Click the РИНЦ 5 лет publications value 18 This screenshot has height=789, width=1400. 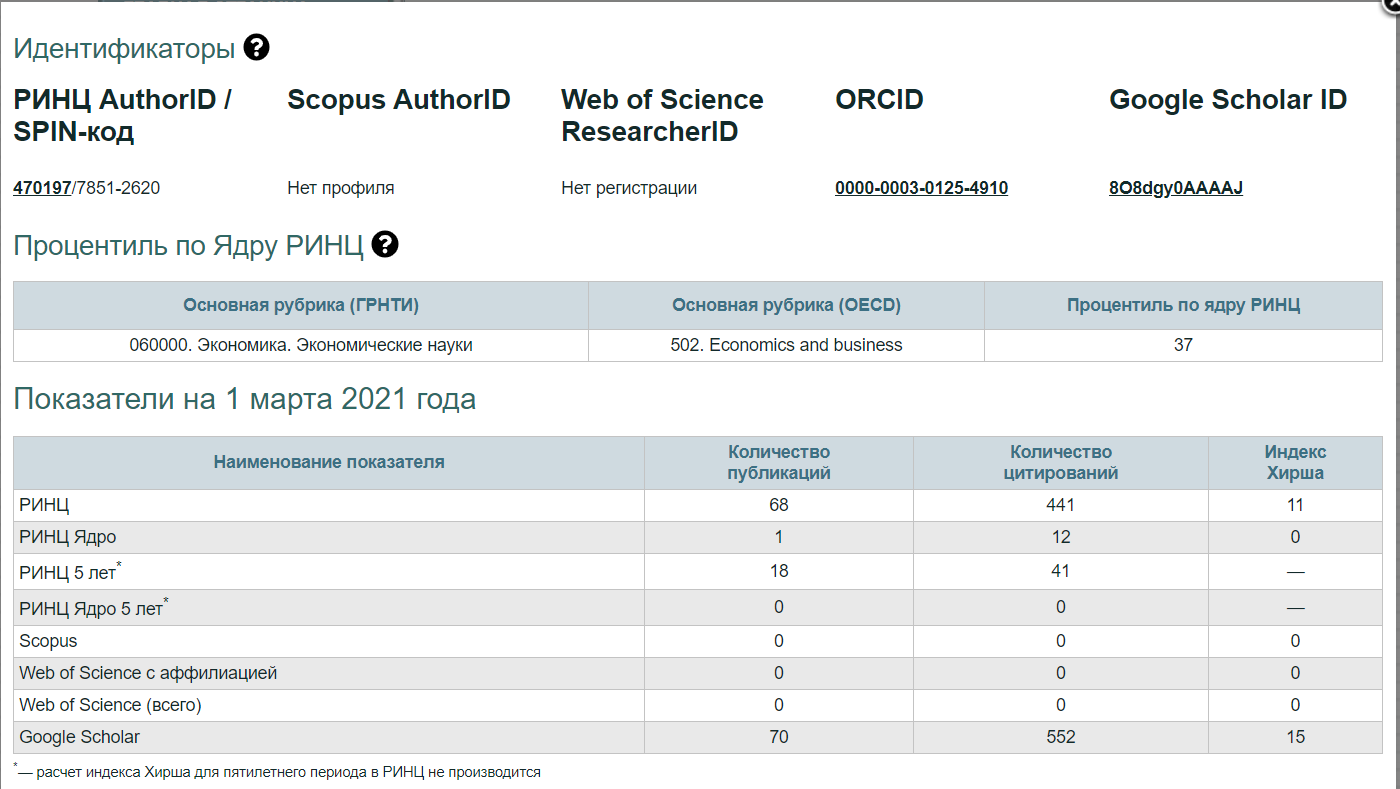[x=779, y=572]
